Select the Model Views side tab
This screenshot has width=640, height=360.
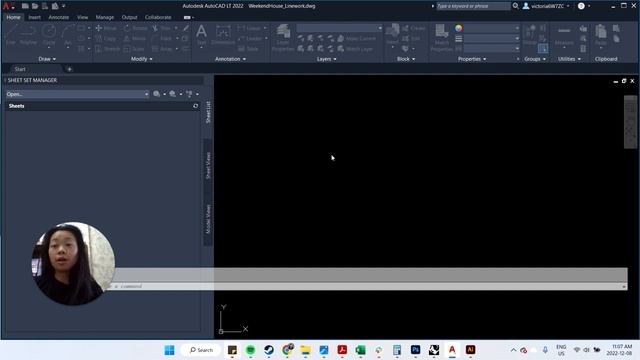(208, 219)
